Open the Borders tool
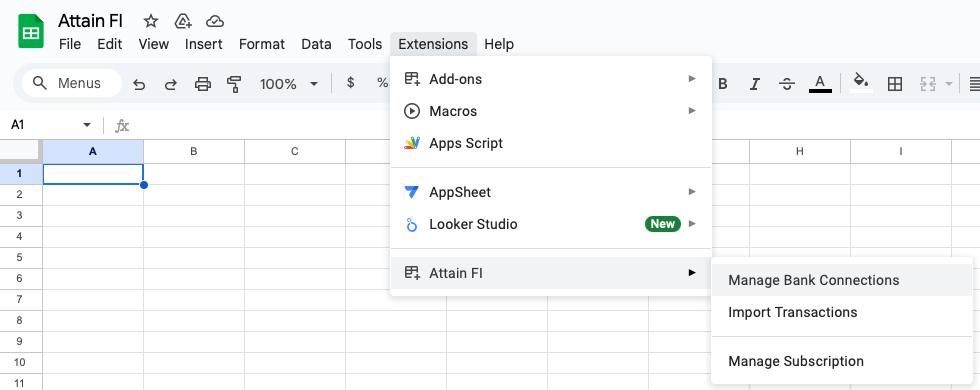The height and width of the screenshot is (390, 980). coord(895,84)
